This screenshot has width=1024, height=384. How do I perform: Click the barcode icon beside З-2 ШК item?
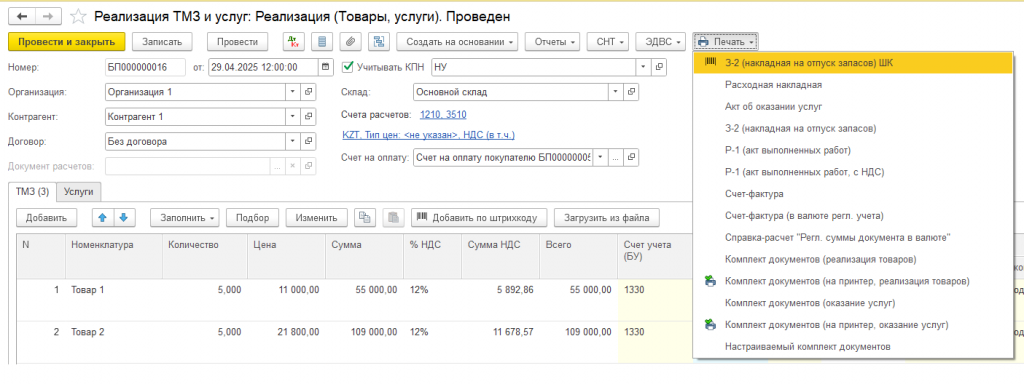711,63
